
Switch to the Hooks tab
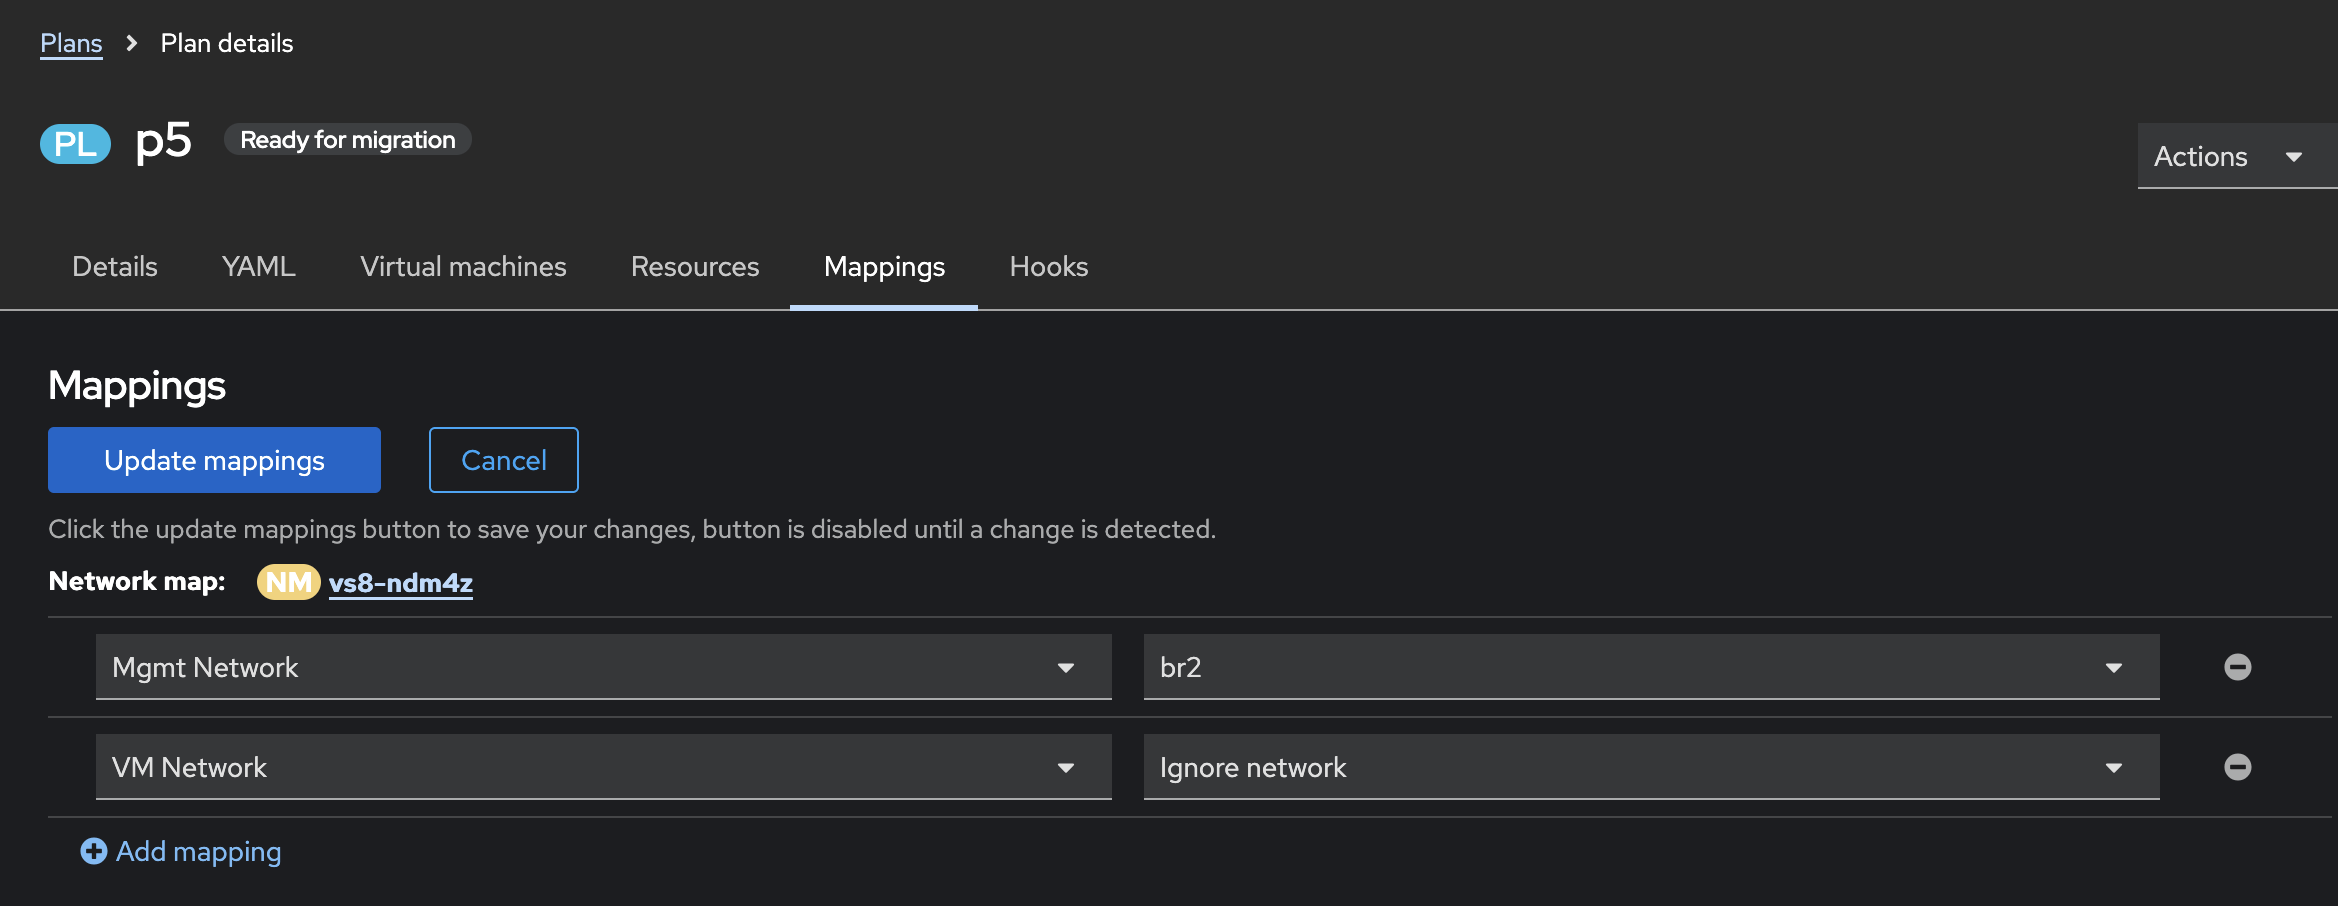[1048, 267]
